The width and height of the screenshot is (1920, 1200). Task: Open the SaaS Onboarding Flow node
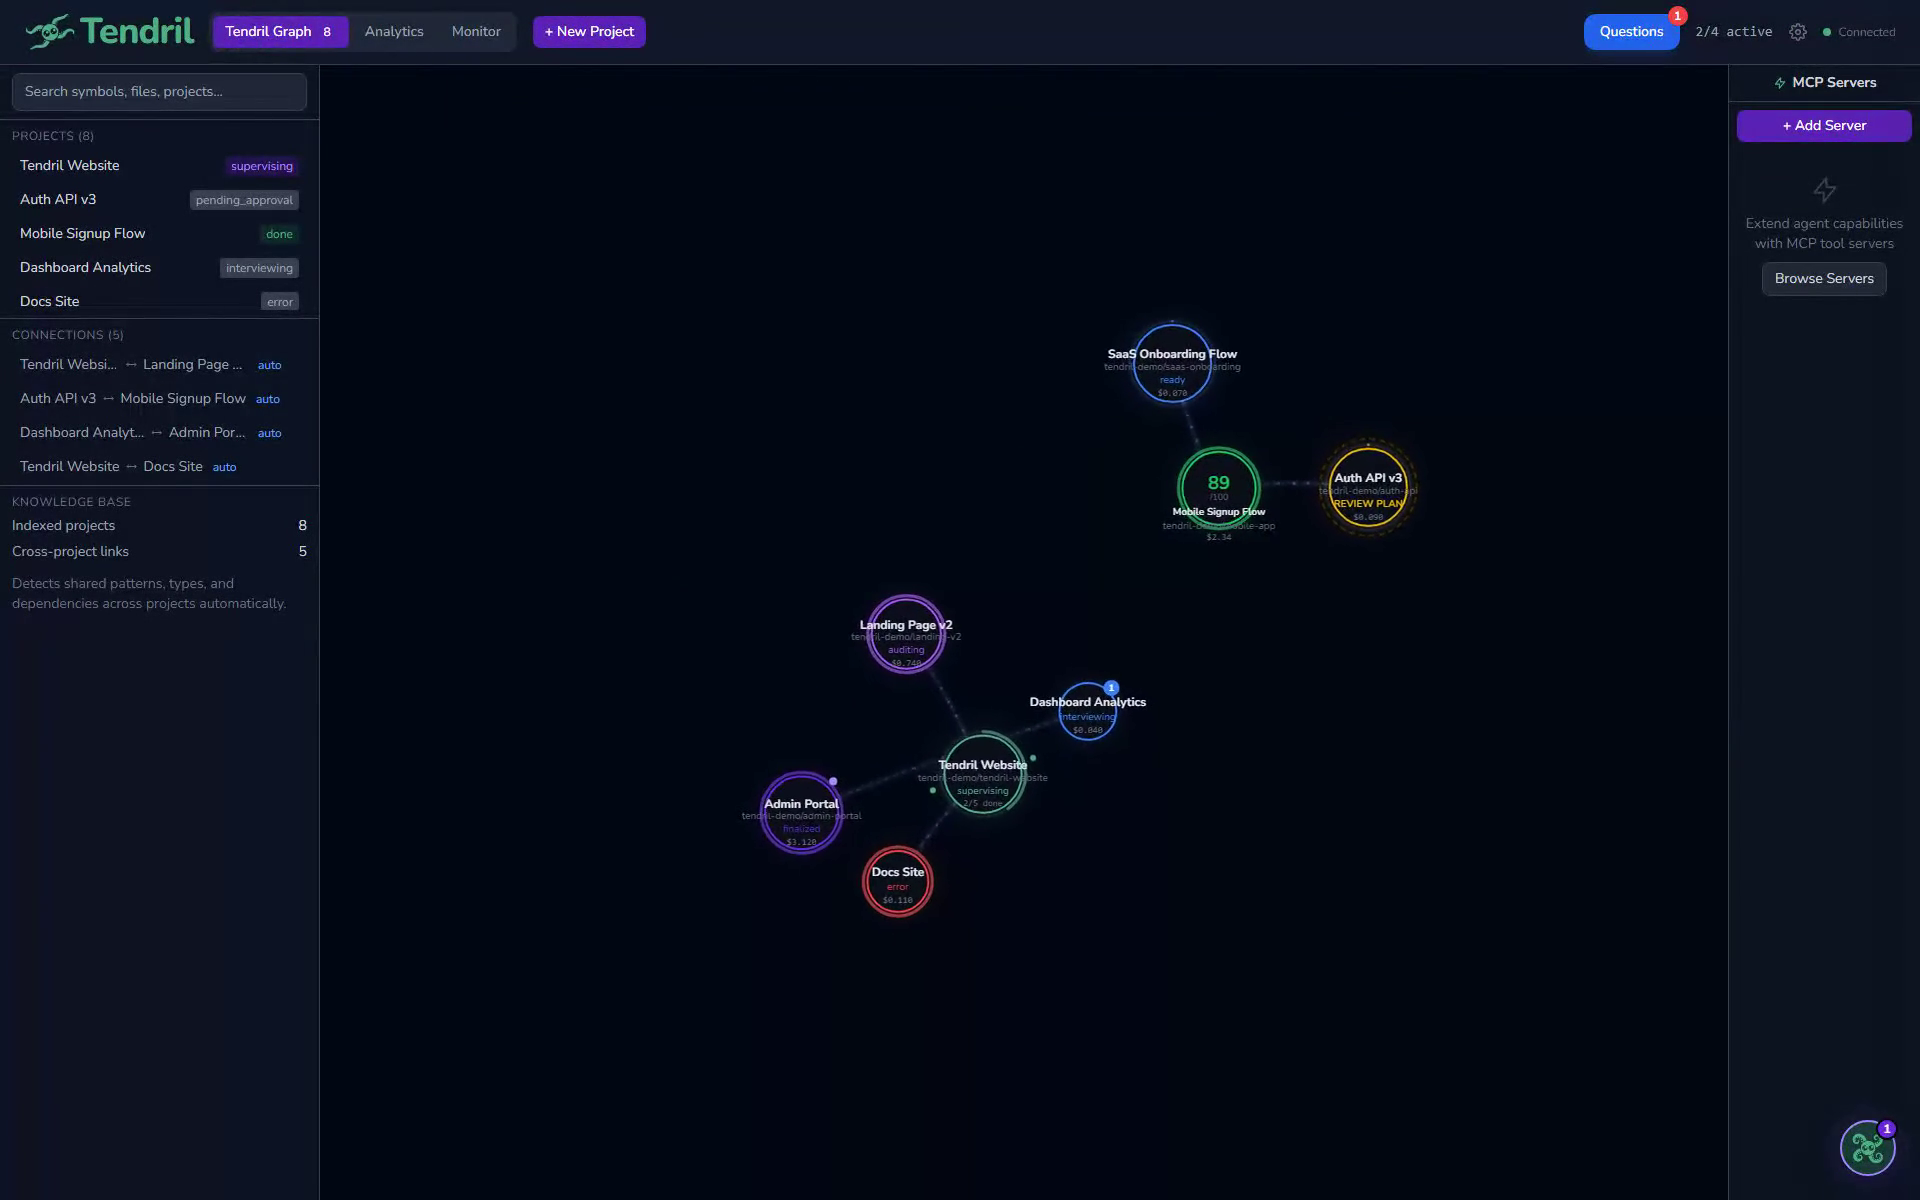click(1172, 363)
